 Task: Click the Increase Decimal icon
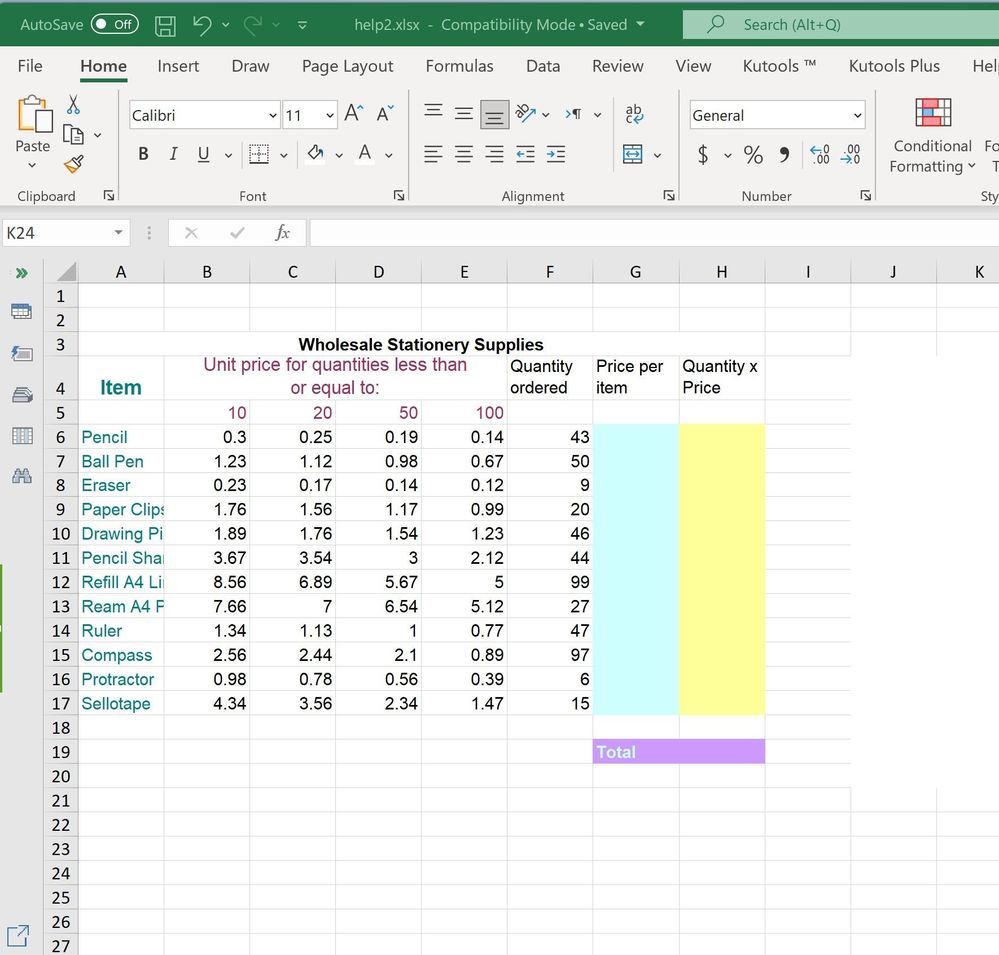(x=821, y=155)
